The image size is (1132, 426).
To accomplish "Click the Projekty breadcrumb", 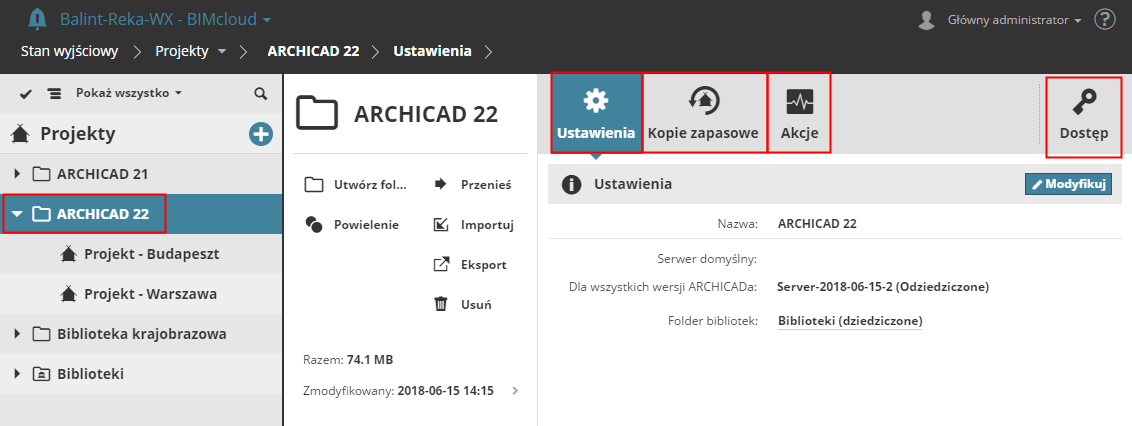I will tap(182, 51).
